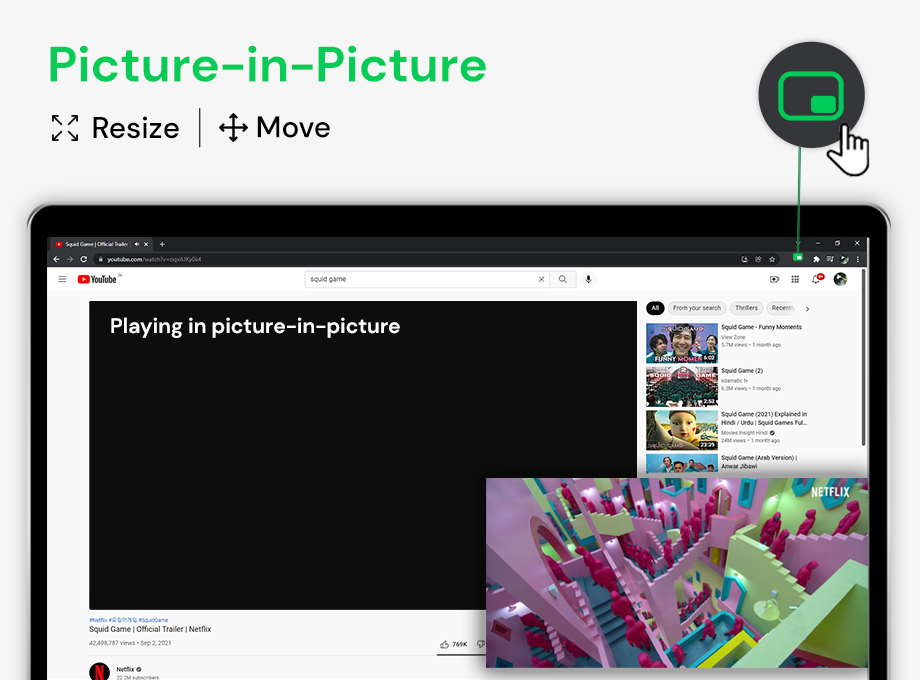The height and width of the screenshot is (680, 920).
Task: Click the browser forward arrow
Action: coord(70,259)
